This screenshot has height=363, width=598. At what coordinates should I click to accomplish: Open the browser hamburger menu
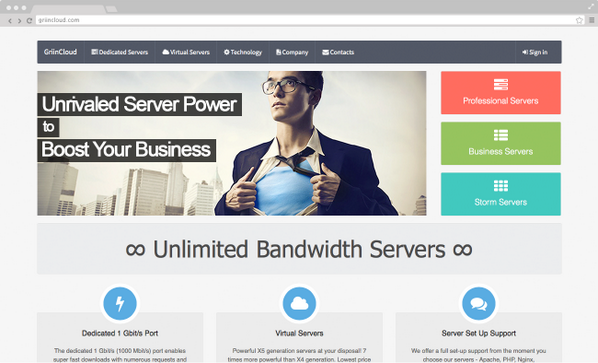click(592, 20)
